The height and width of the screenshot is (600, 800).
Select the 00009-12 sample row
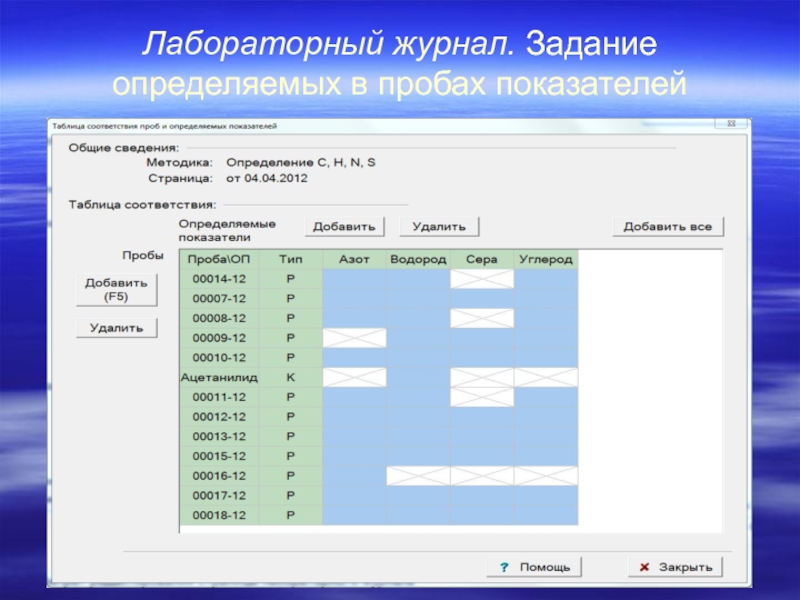pyautogui.click(x=379, y=338)
